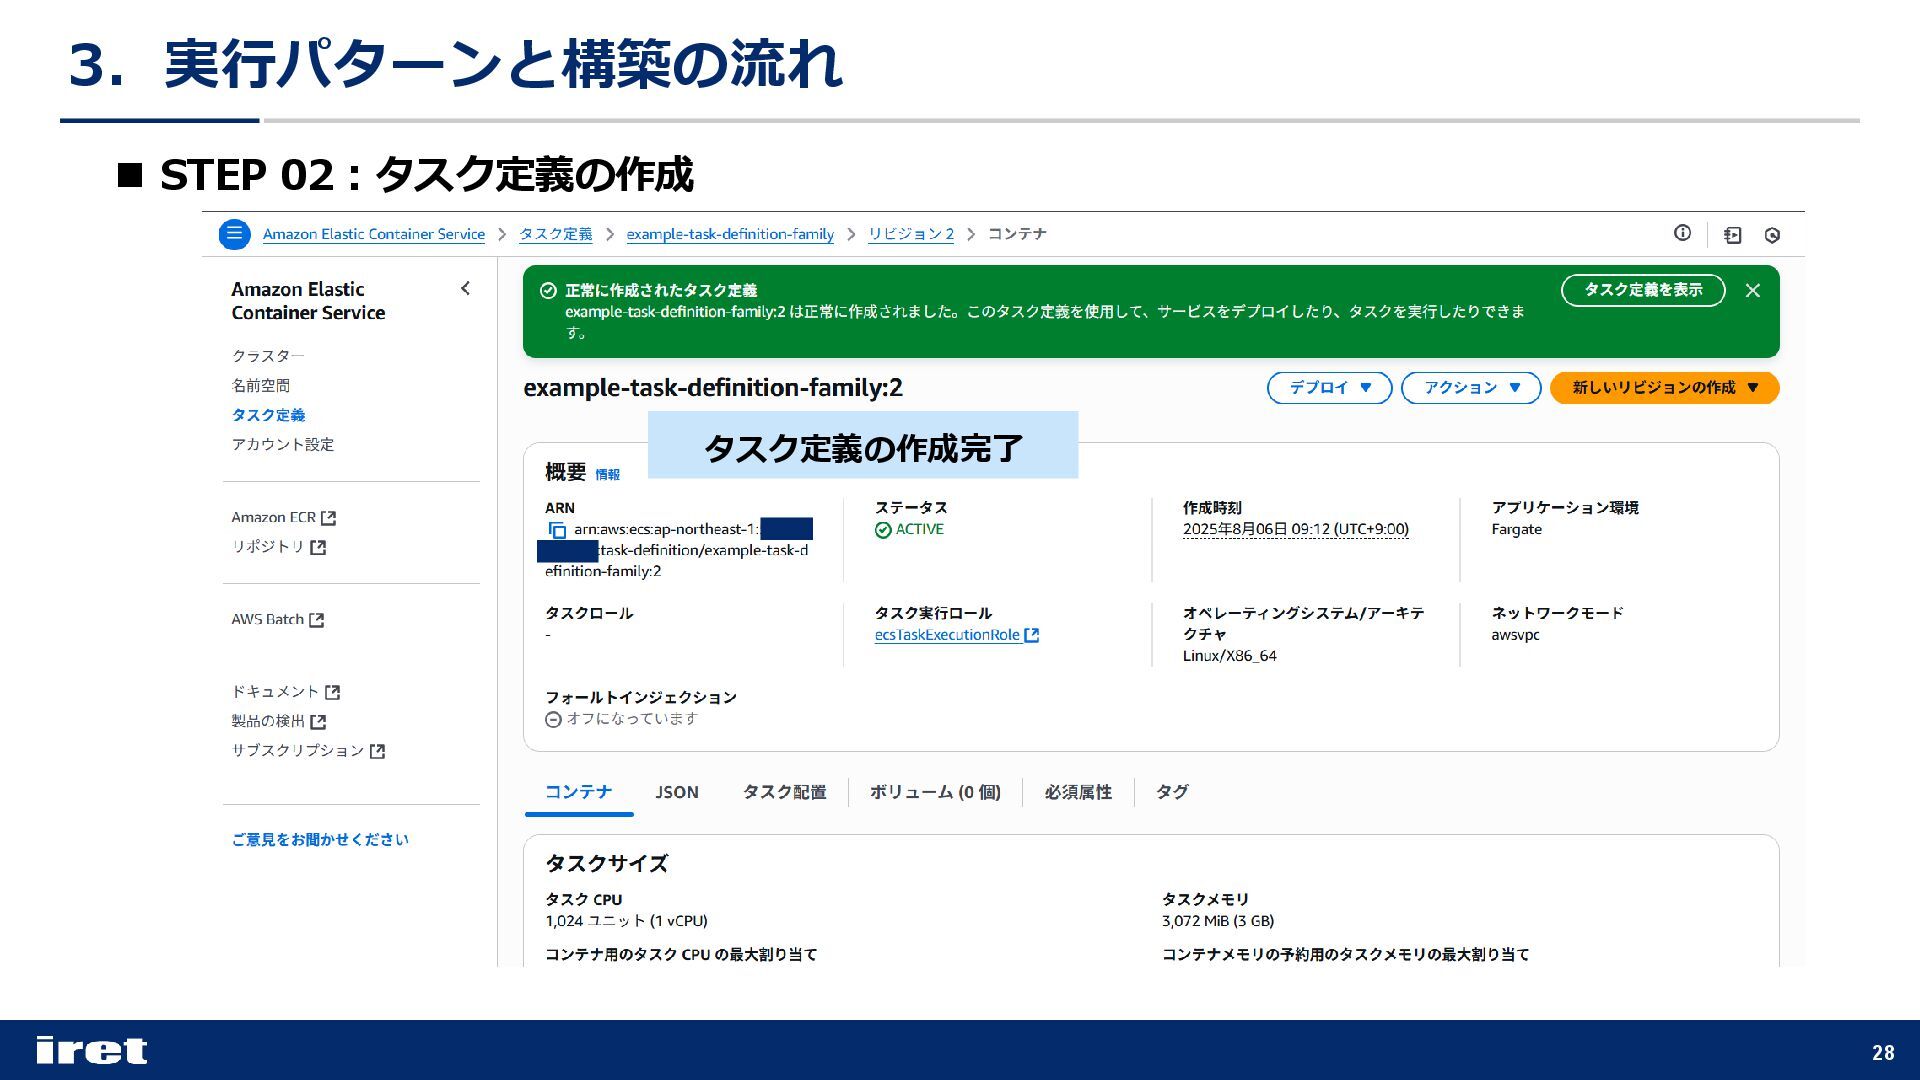Select クラスター in the sidebar
The height and width of the screenshot is (1080, 1920).
coord(268,357)
